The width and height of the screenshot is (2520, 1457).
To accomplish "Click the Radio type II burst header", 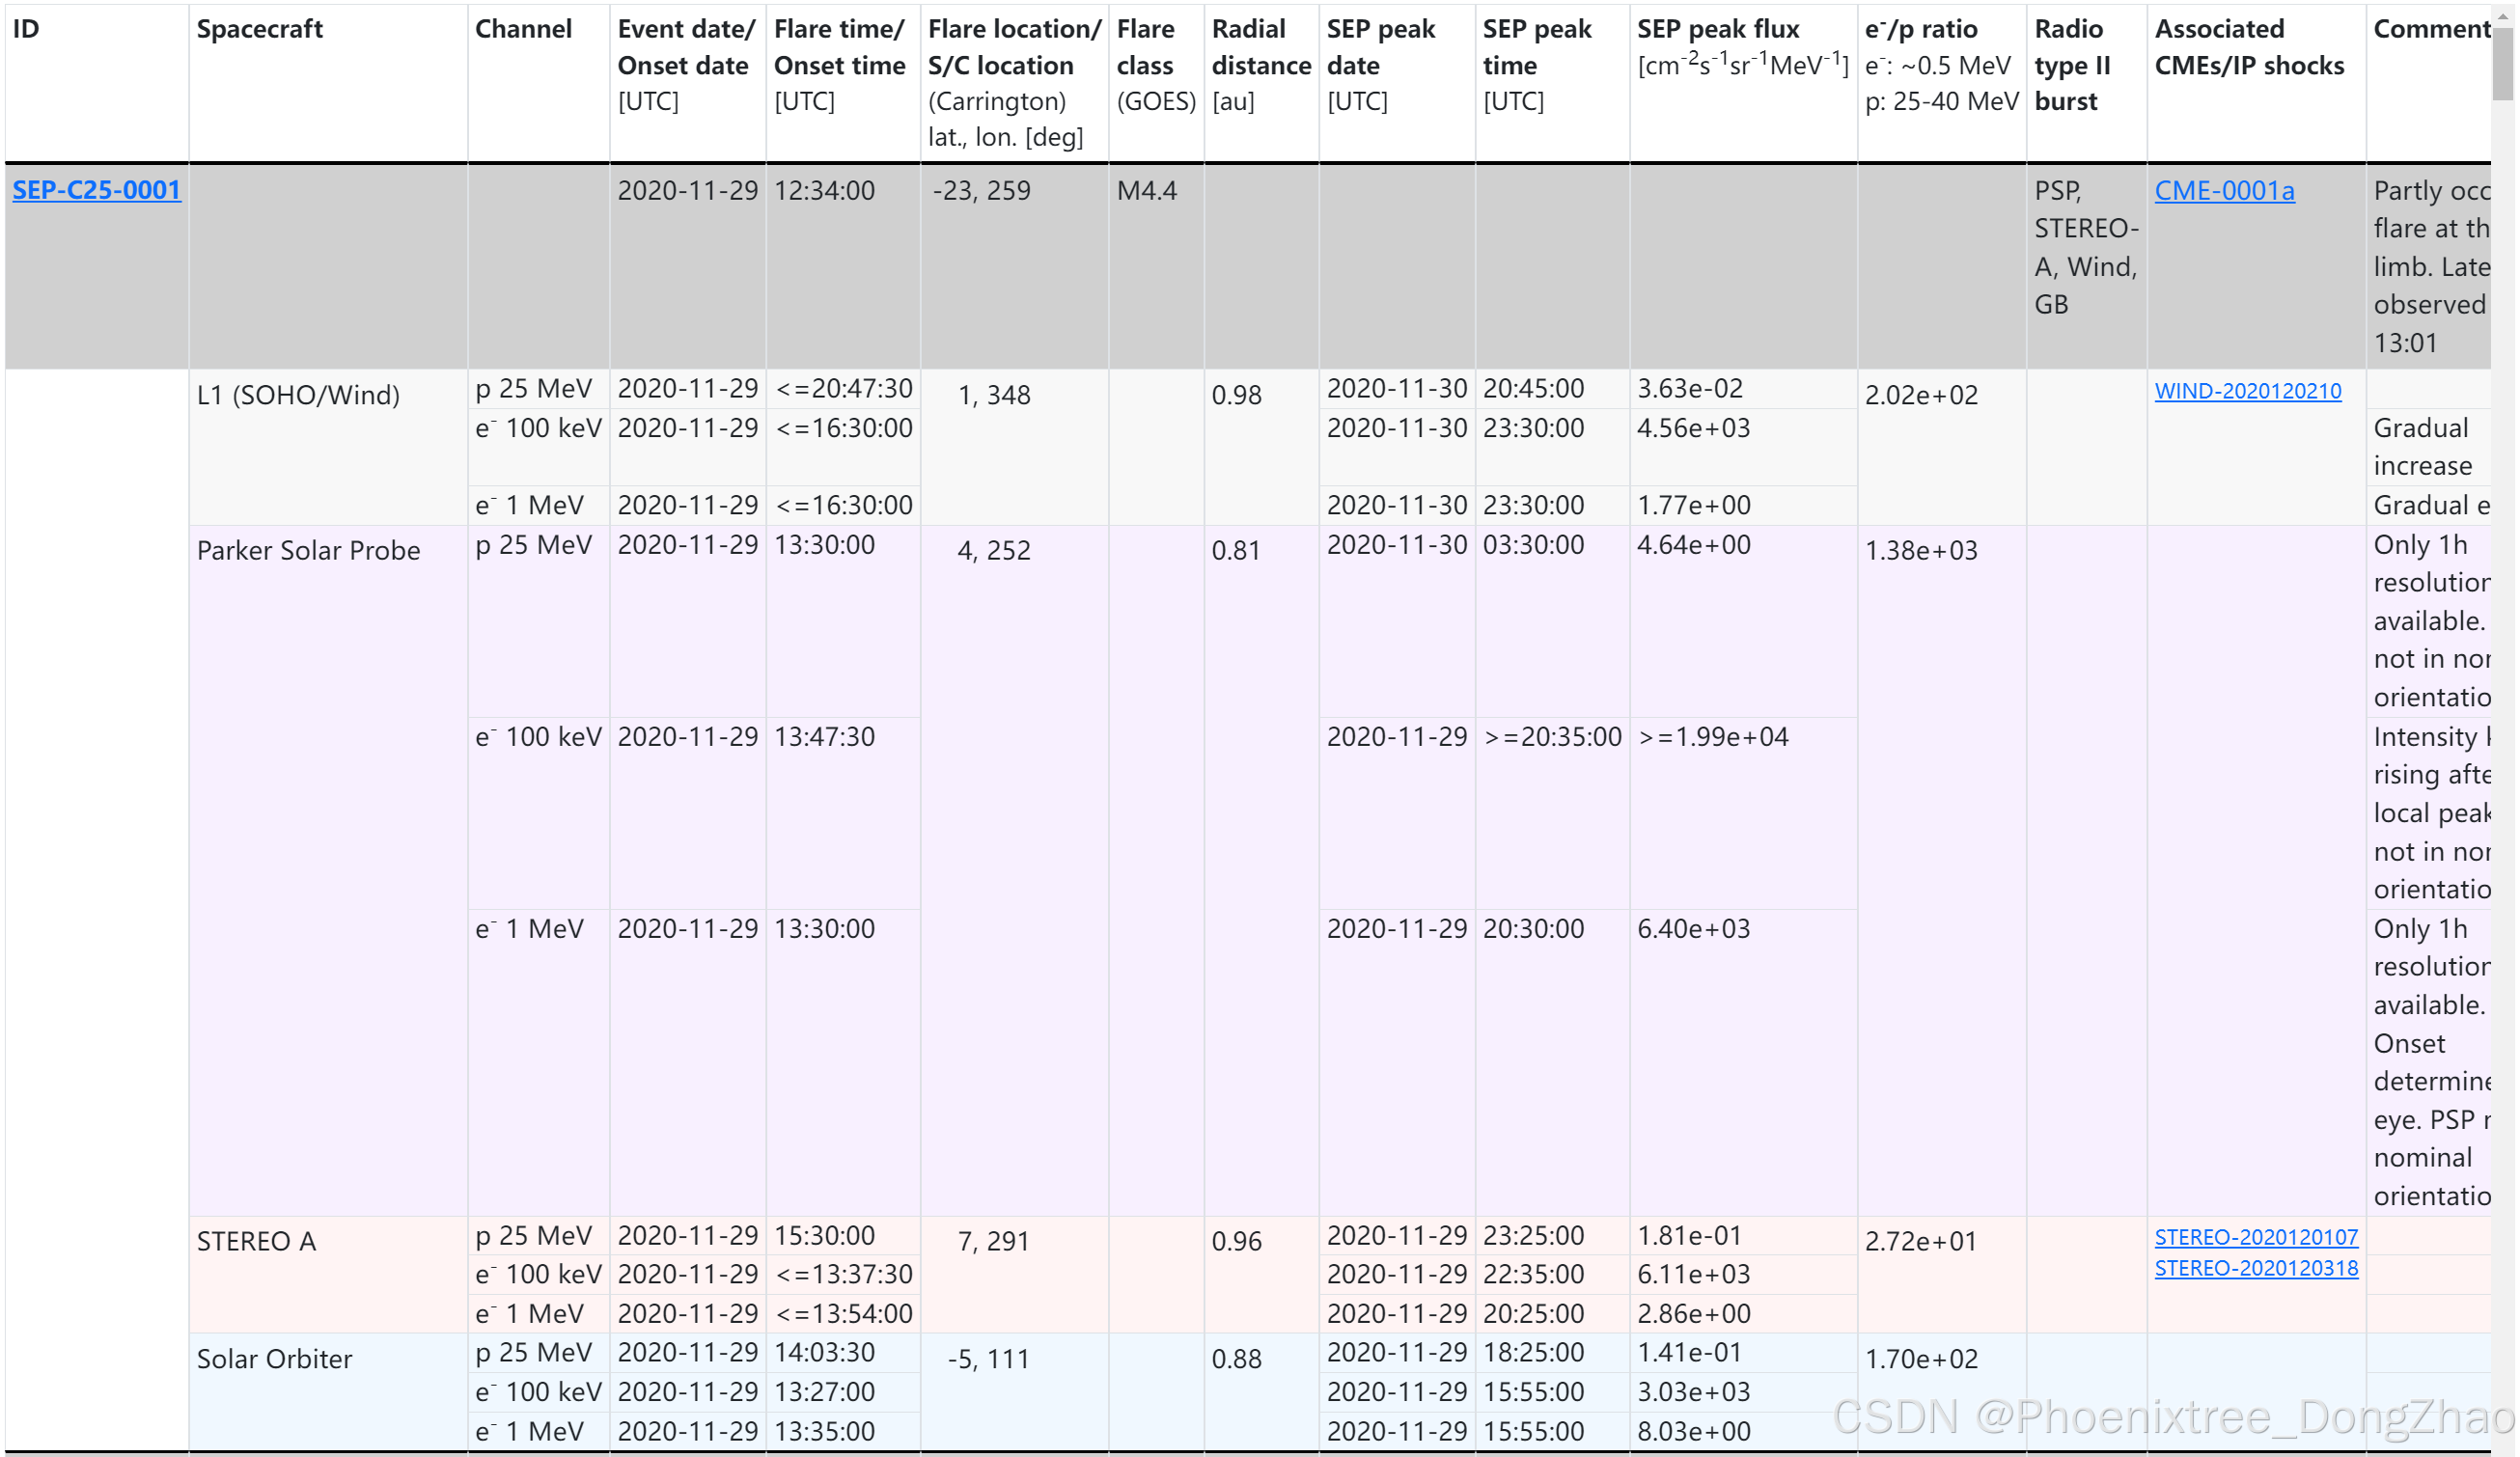I will point(2071,65).
